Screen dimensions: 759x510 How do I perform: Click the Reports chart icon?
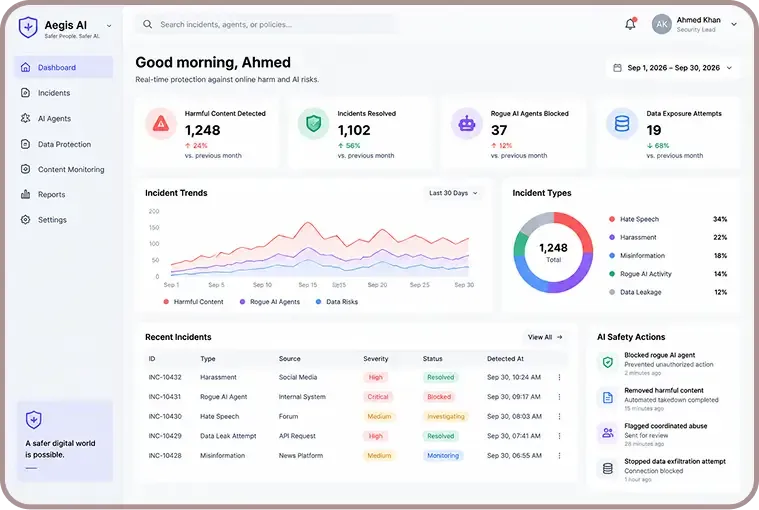[x=26, y=195]
